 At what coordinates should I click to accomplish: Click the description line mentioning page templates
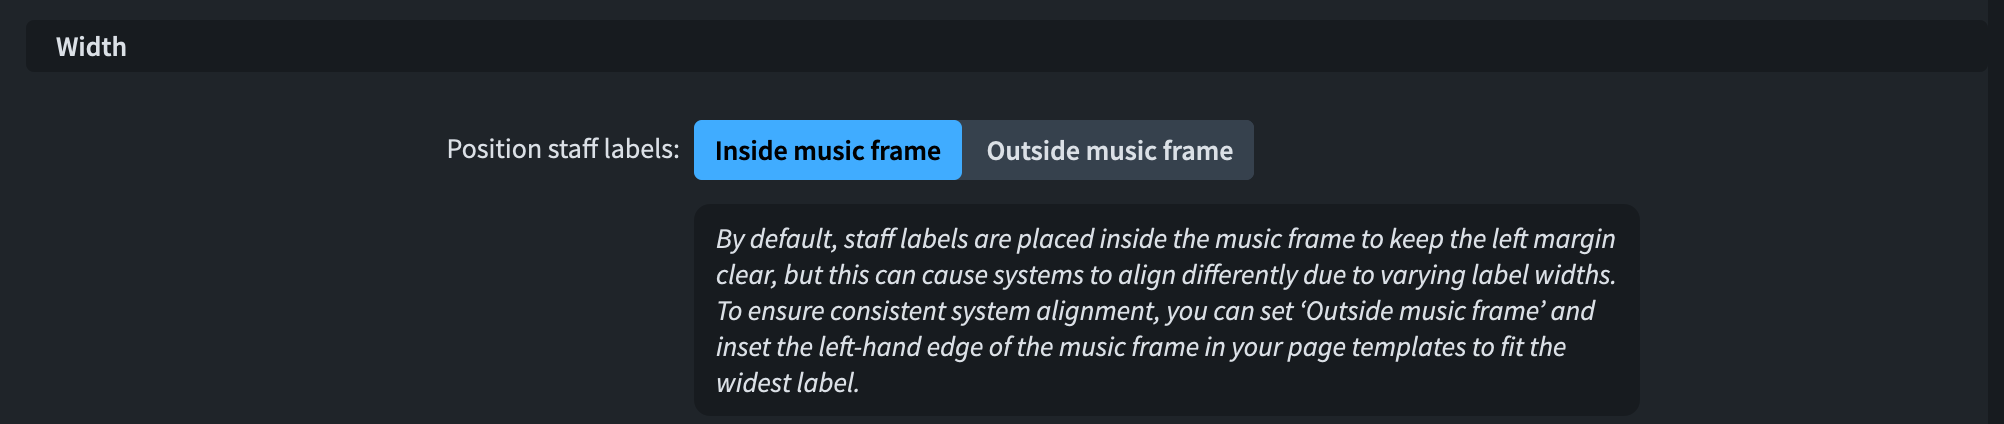[x=1140, y=347]
